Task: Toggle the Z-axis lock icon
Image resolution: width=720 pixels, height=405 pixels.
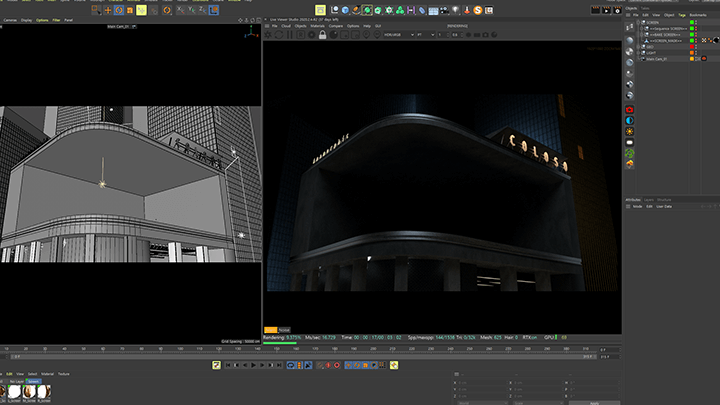Action: tap(202, 10)
